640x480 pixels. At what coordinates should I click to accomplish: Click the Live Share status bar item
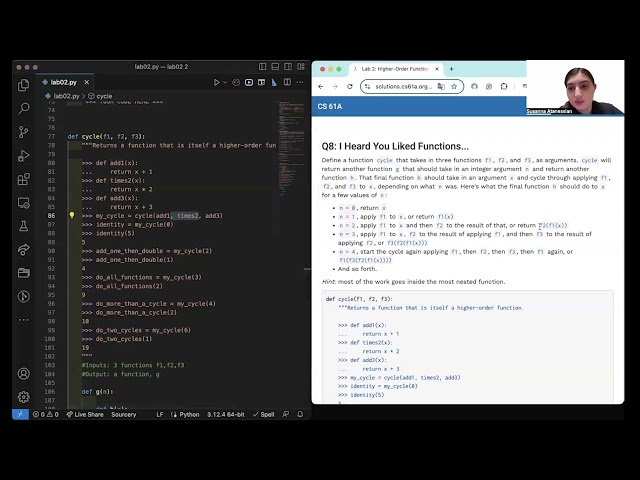[85, 414]
